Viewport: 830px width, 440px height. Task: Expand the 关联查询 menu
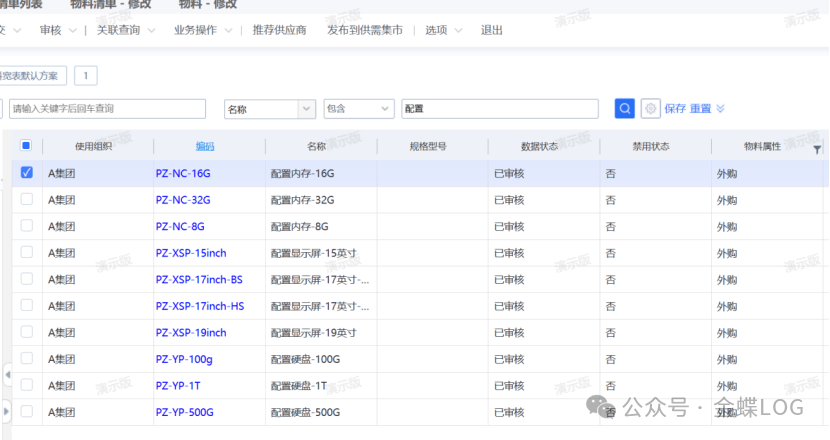point(125,30)
